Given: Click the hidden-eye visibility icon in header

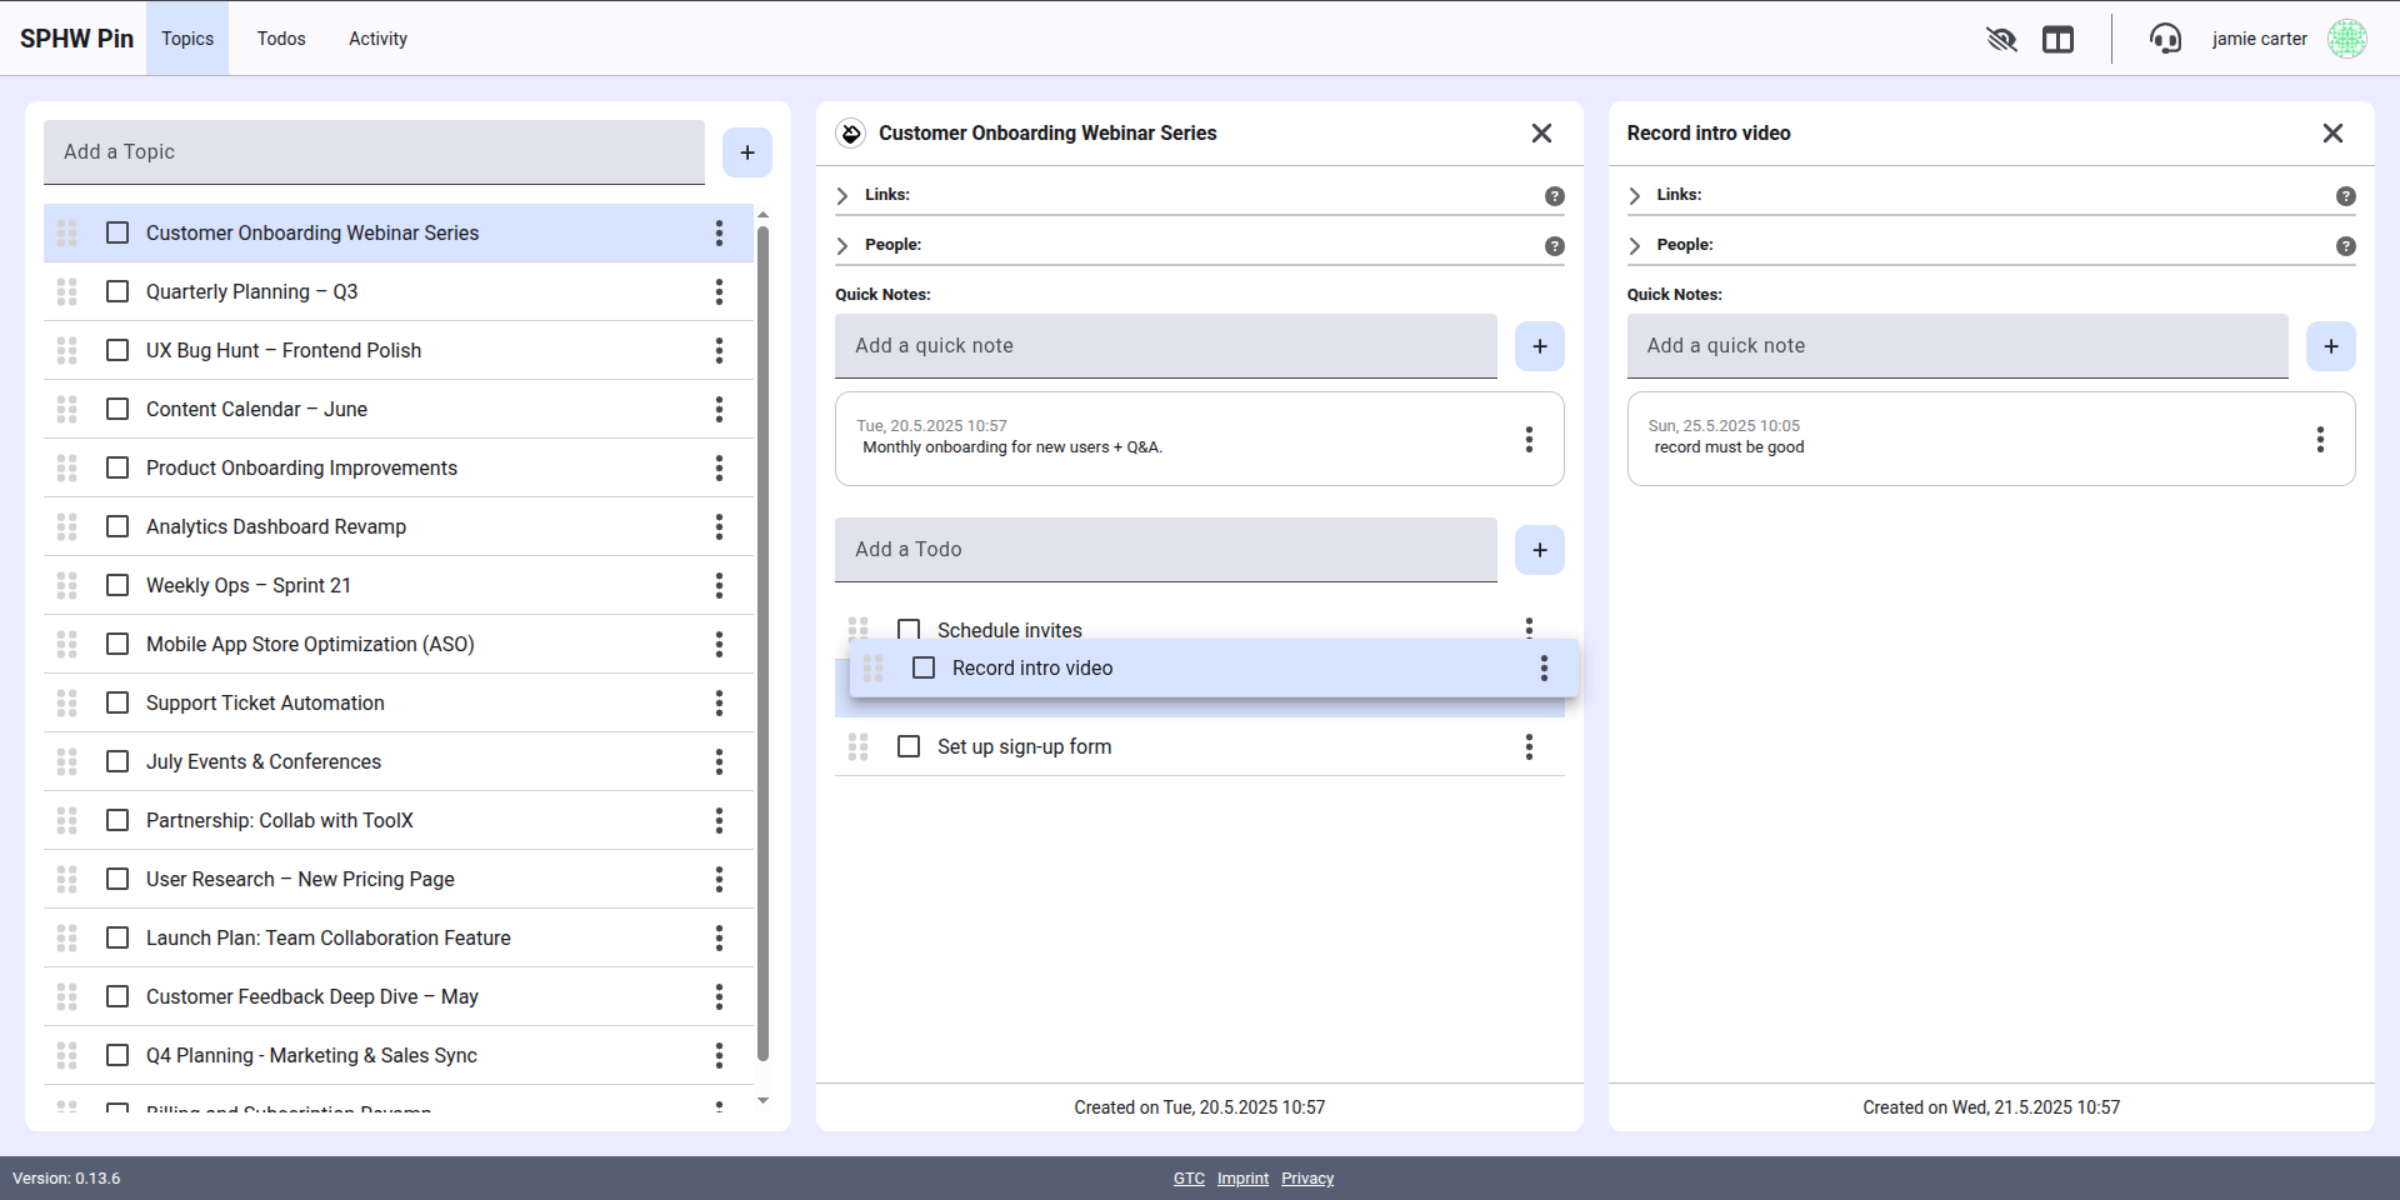Looking at the screenshot, I should [2001, 39].
